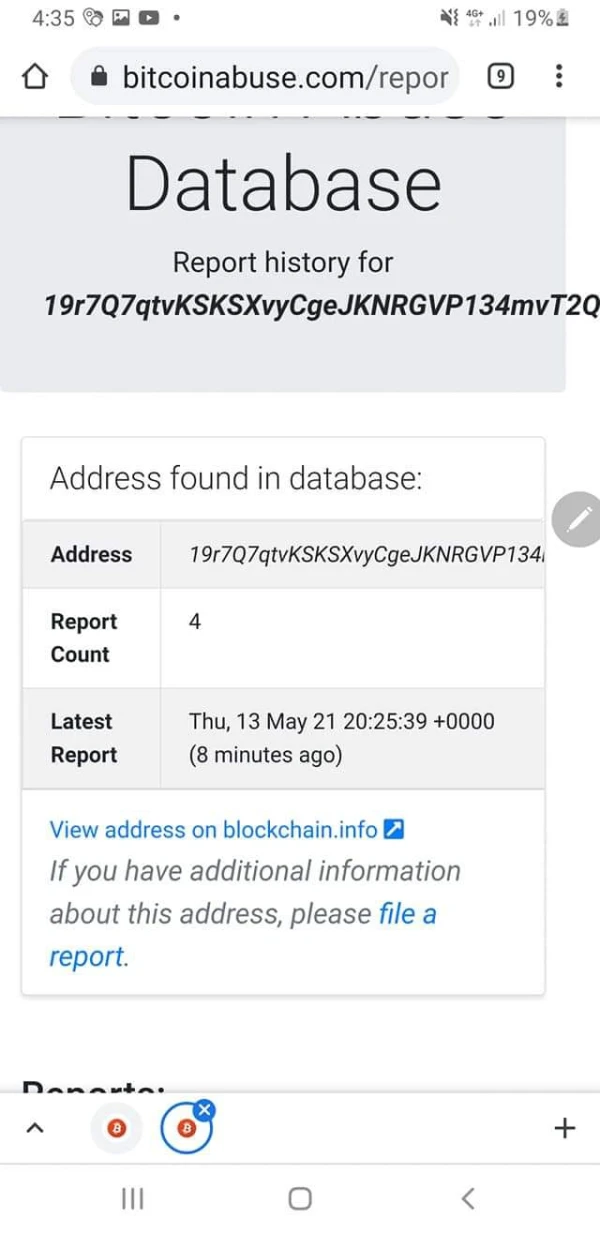The height and width of the screenshot is (1233, 600).
Task: Tap the padlock site security icon
Action: 98,77
